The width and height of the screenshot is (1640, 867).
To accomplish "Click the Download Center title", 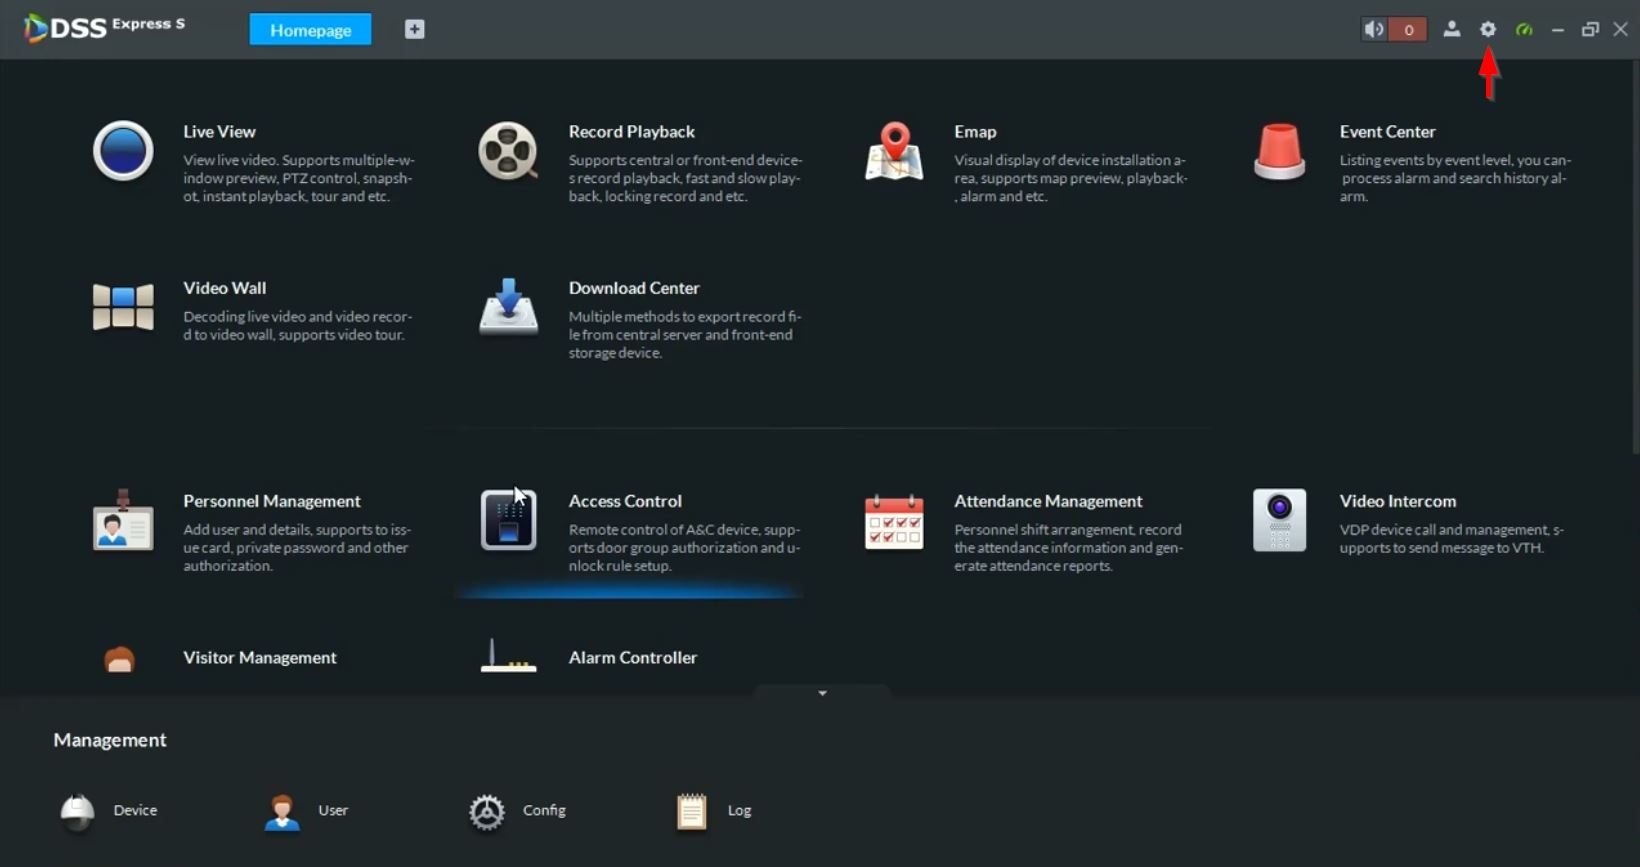I will coord(634,287).
